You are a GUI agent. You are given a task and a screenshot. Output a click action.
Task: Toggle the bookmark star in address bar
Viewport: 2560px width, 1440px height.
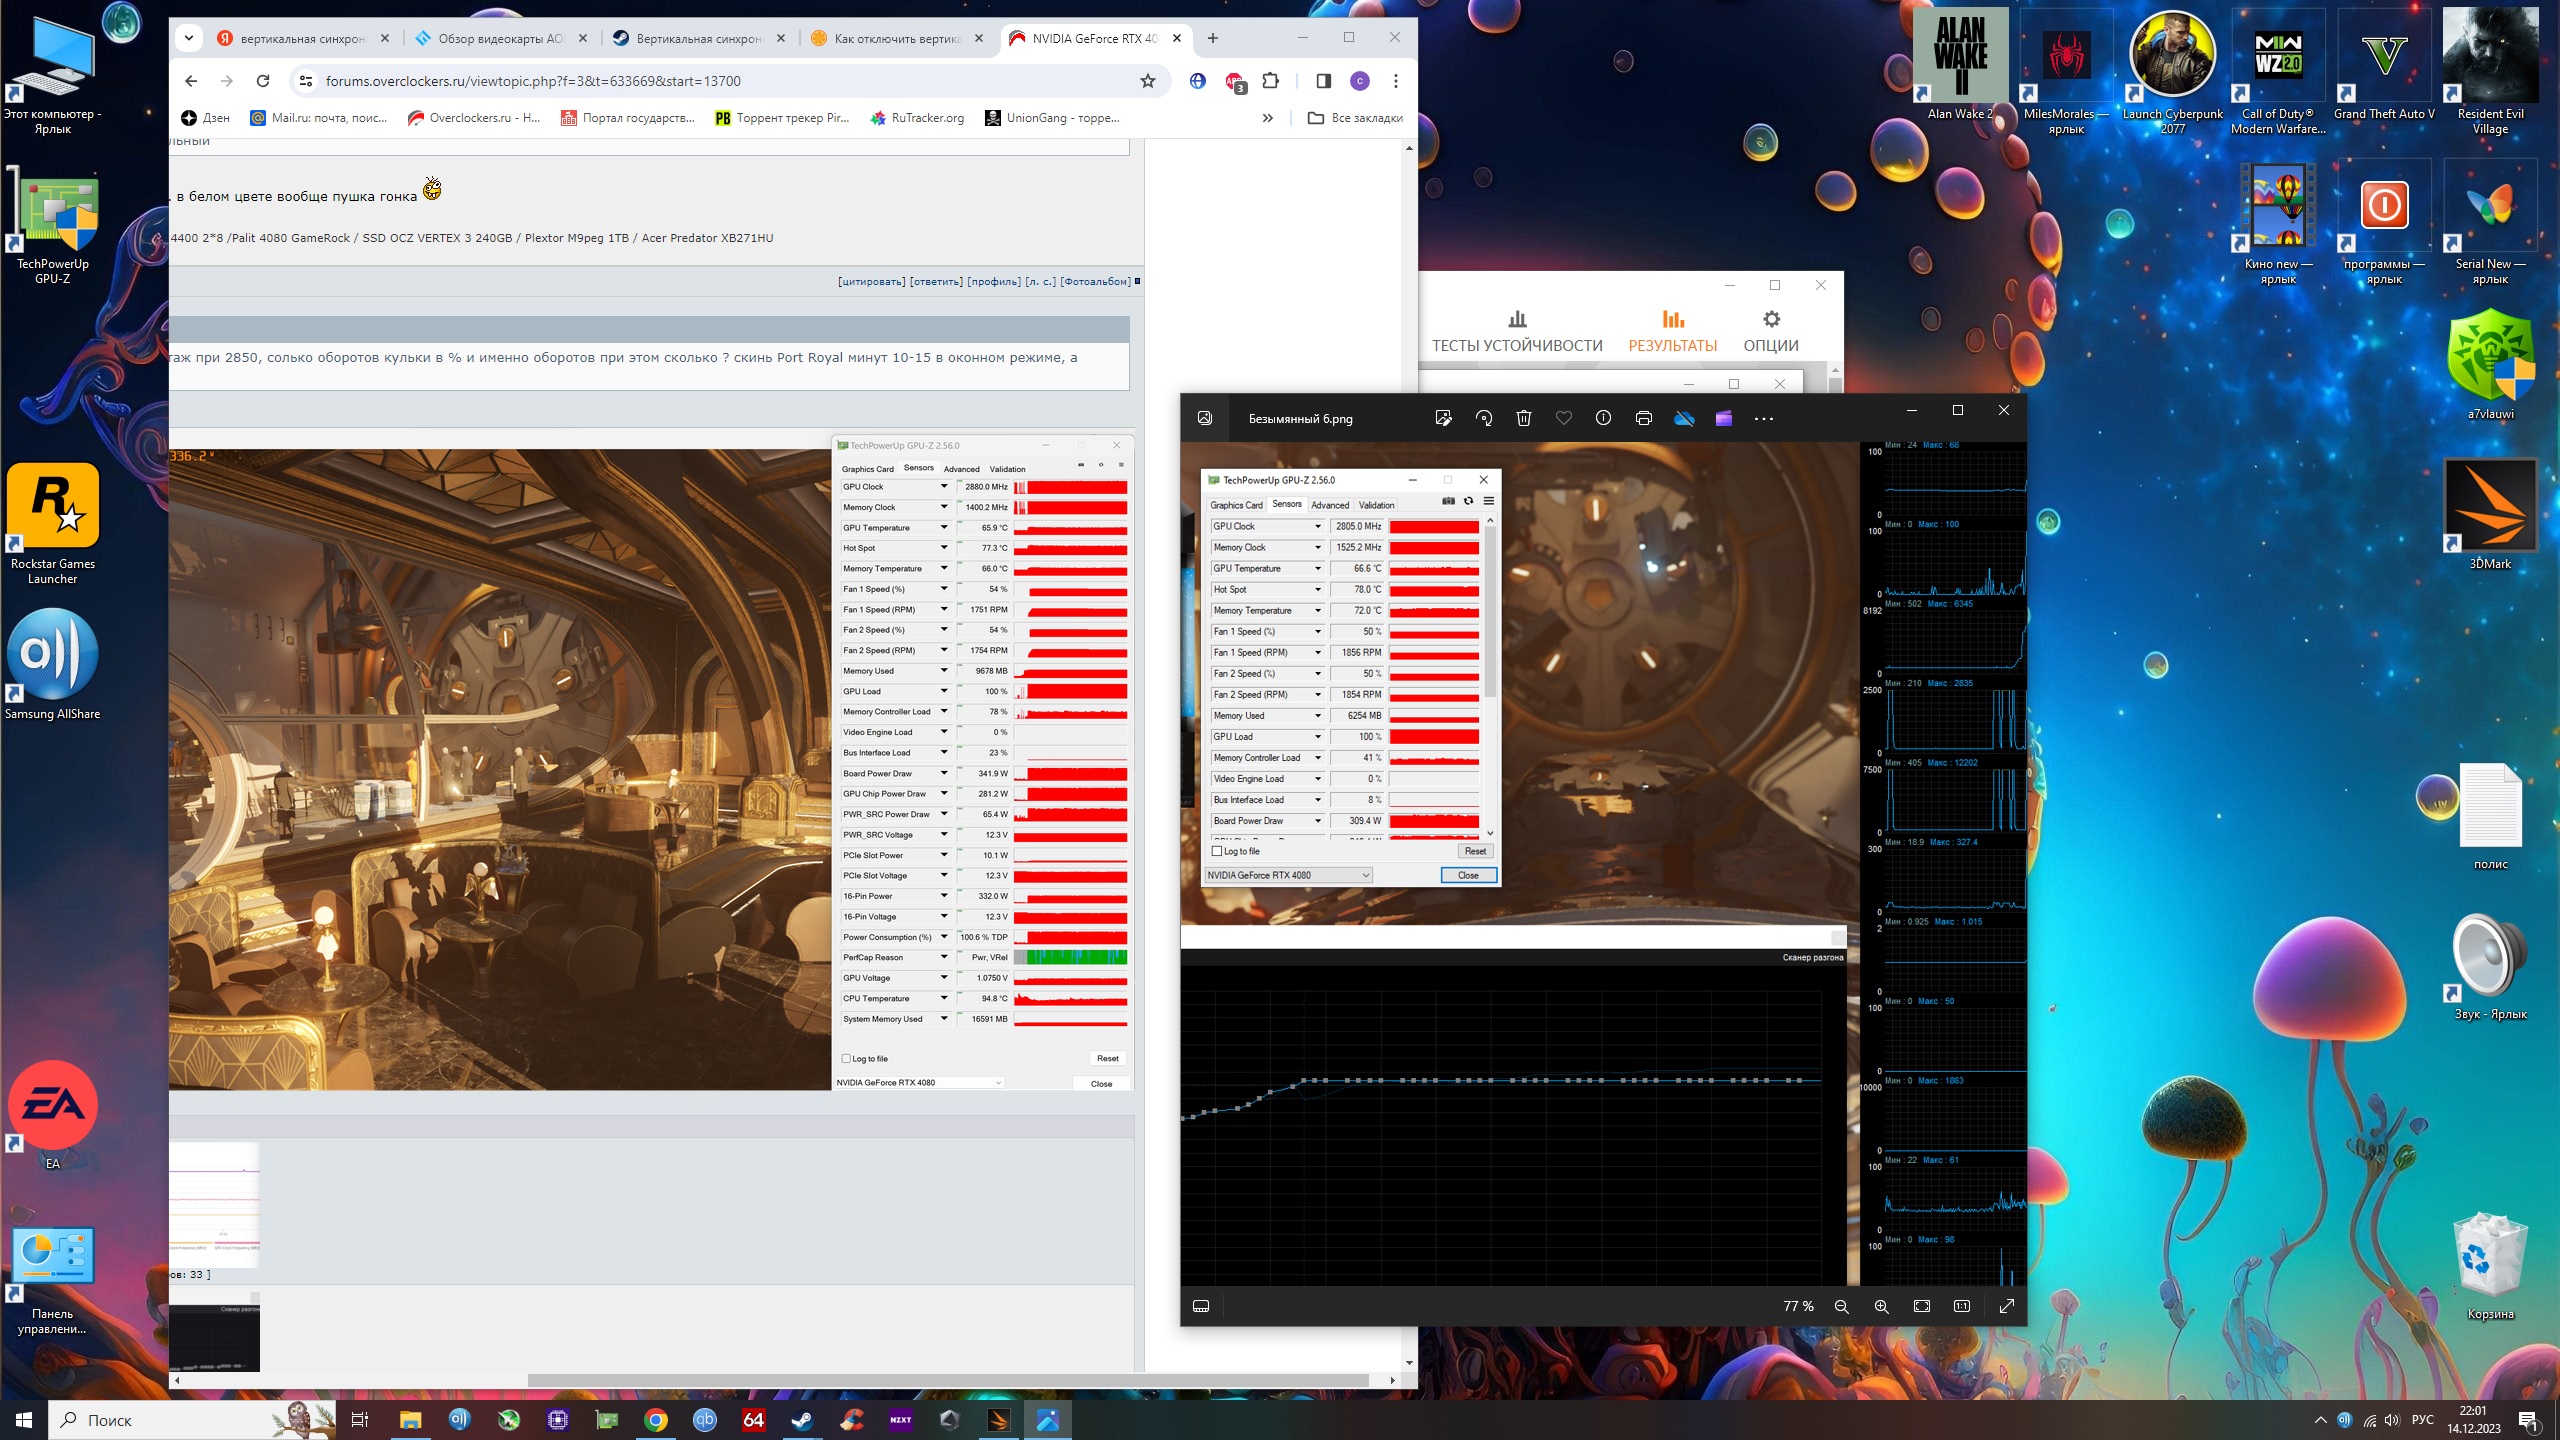pos(1148,81)
